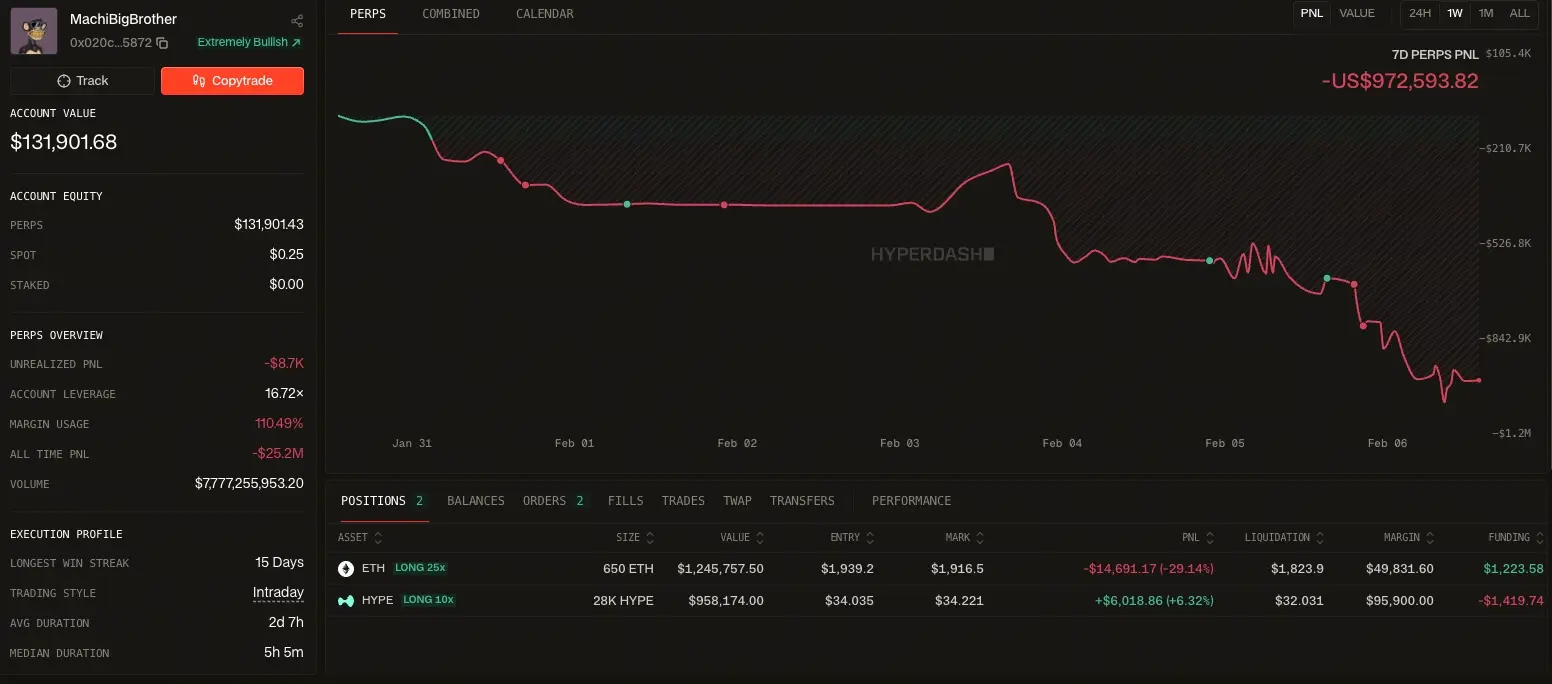This screenshot has height=684, width=1552.
Task: Click the unrealized PNL -$8.7K value
Action: 285,364
